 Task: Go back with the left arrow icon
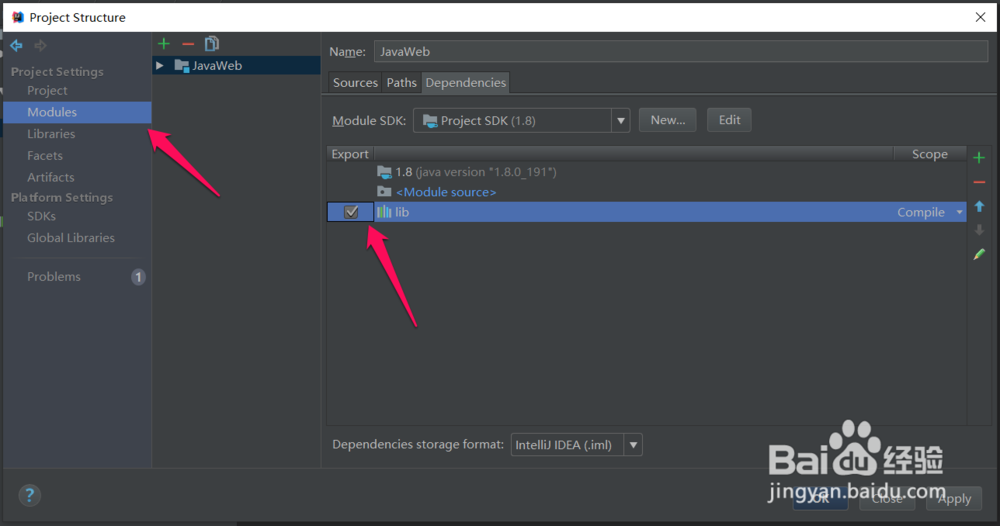click(x=17, y=45)
